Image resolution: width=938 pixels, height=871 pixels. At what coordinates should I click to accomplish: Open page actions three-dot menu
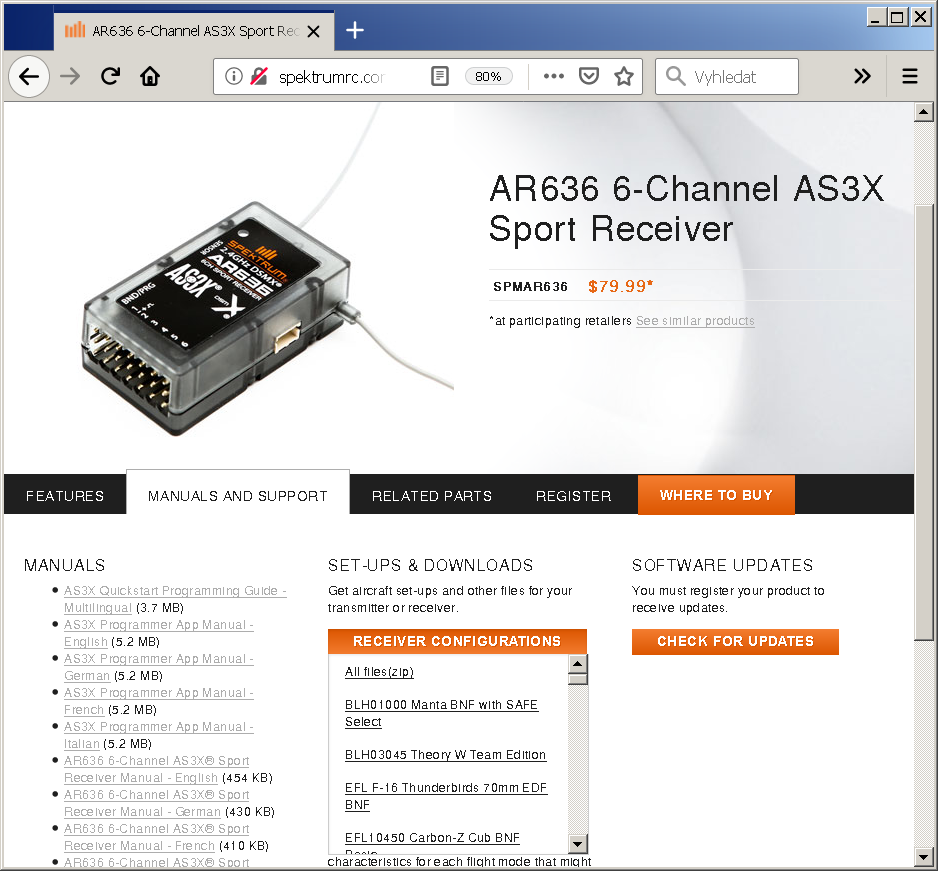pyautogui.click(x=553, y=77)
